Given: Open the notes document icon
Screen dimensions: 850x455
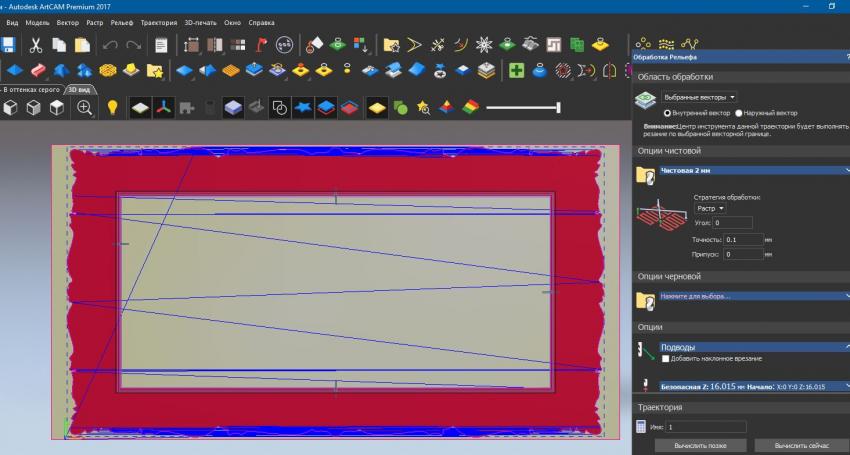Looking at the screenshot, I should (x=160, y=45).
